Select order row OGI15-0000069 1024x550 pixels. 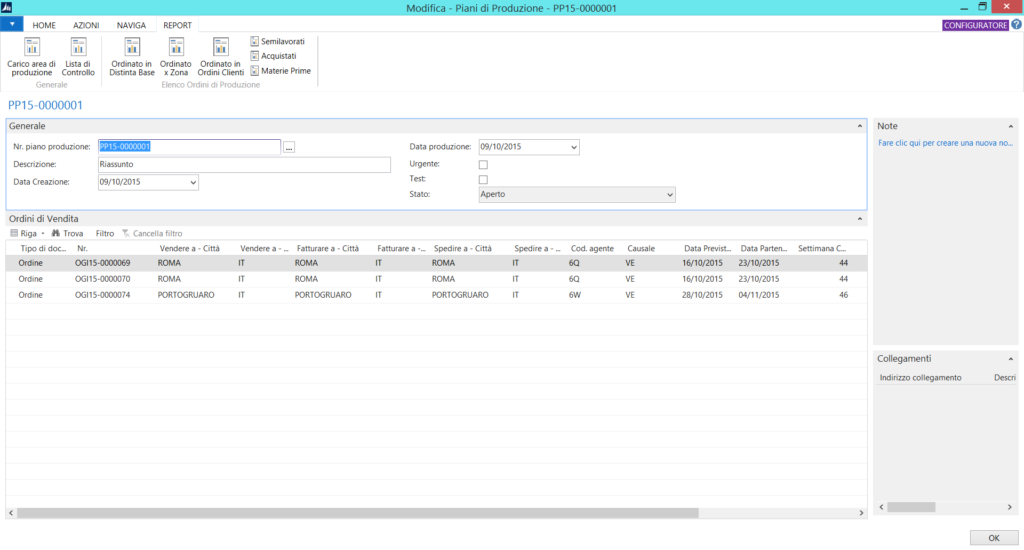[436, 263]
